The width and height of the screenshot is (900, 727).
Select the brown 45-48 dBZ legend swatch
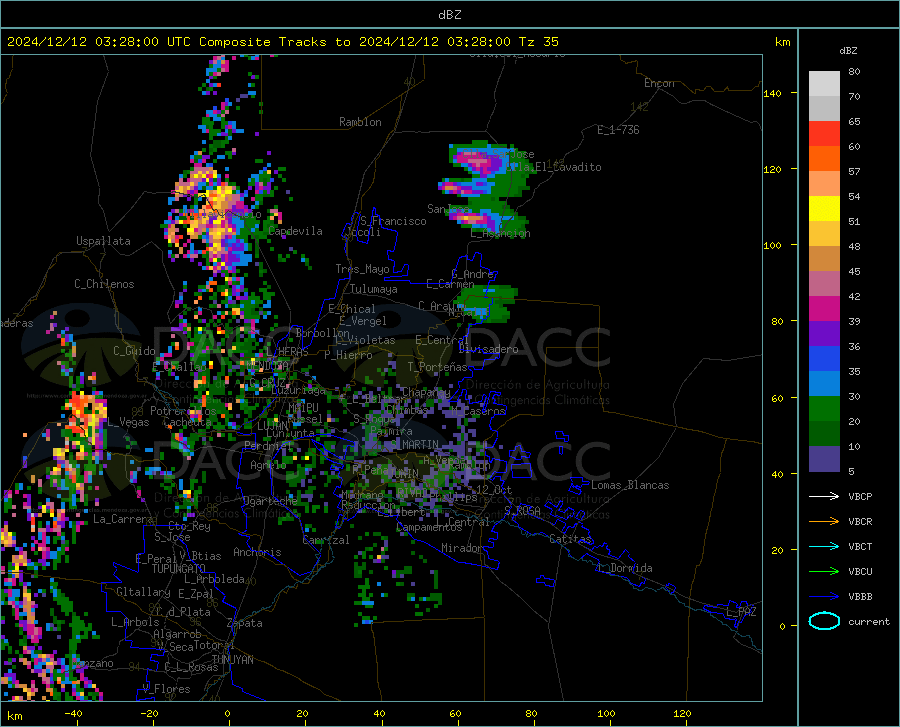pos(824,259)
